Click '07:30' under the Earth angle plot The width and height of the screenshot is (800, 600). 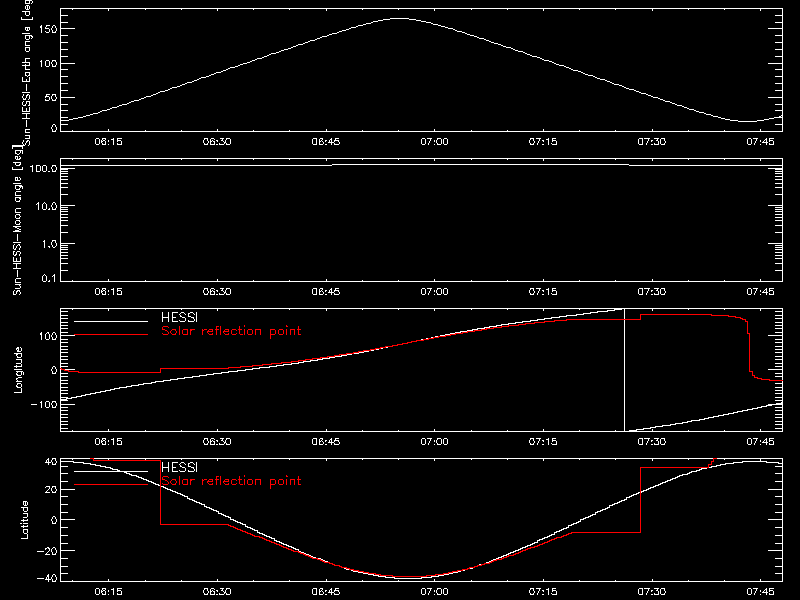[x=652, y=141]
